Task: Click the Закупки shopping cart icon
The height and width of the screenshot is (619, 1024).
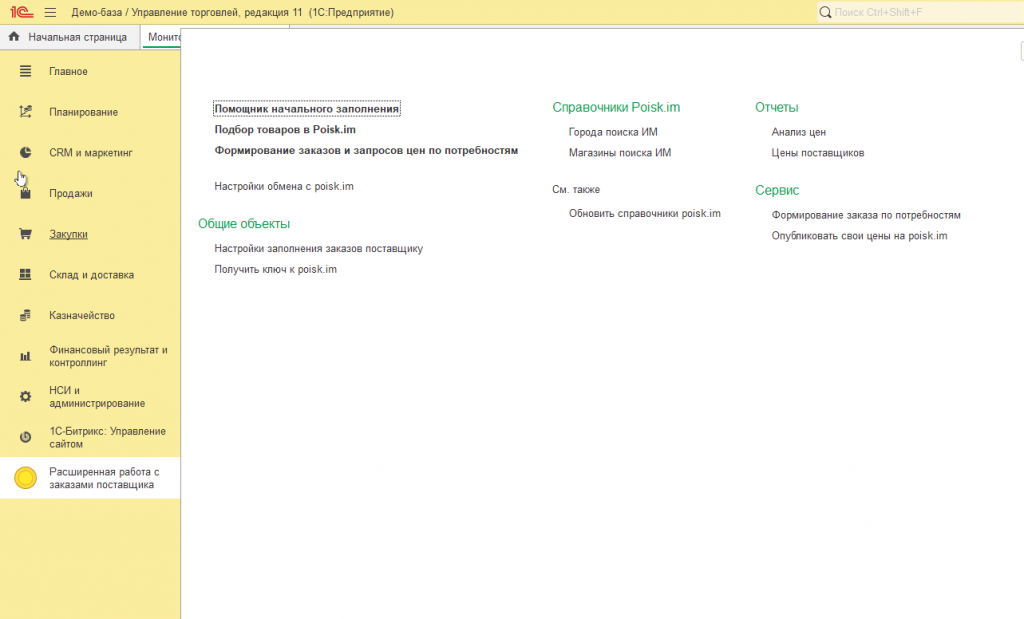Action: (x=25, y=234)
